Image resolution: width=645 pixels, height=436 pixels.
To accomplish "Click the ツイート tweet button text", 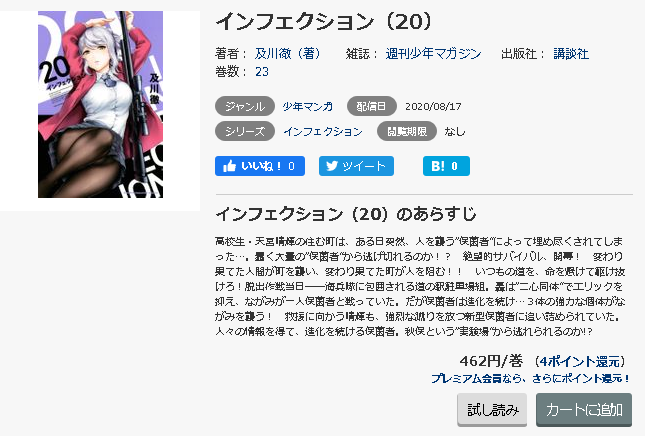I will click(364, 166).
